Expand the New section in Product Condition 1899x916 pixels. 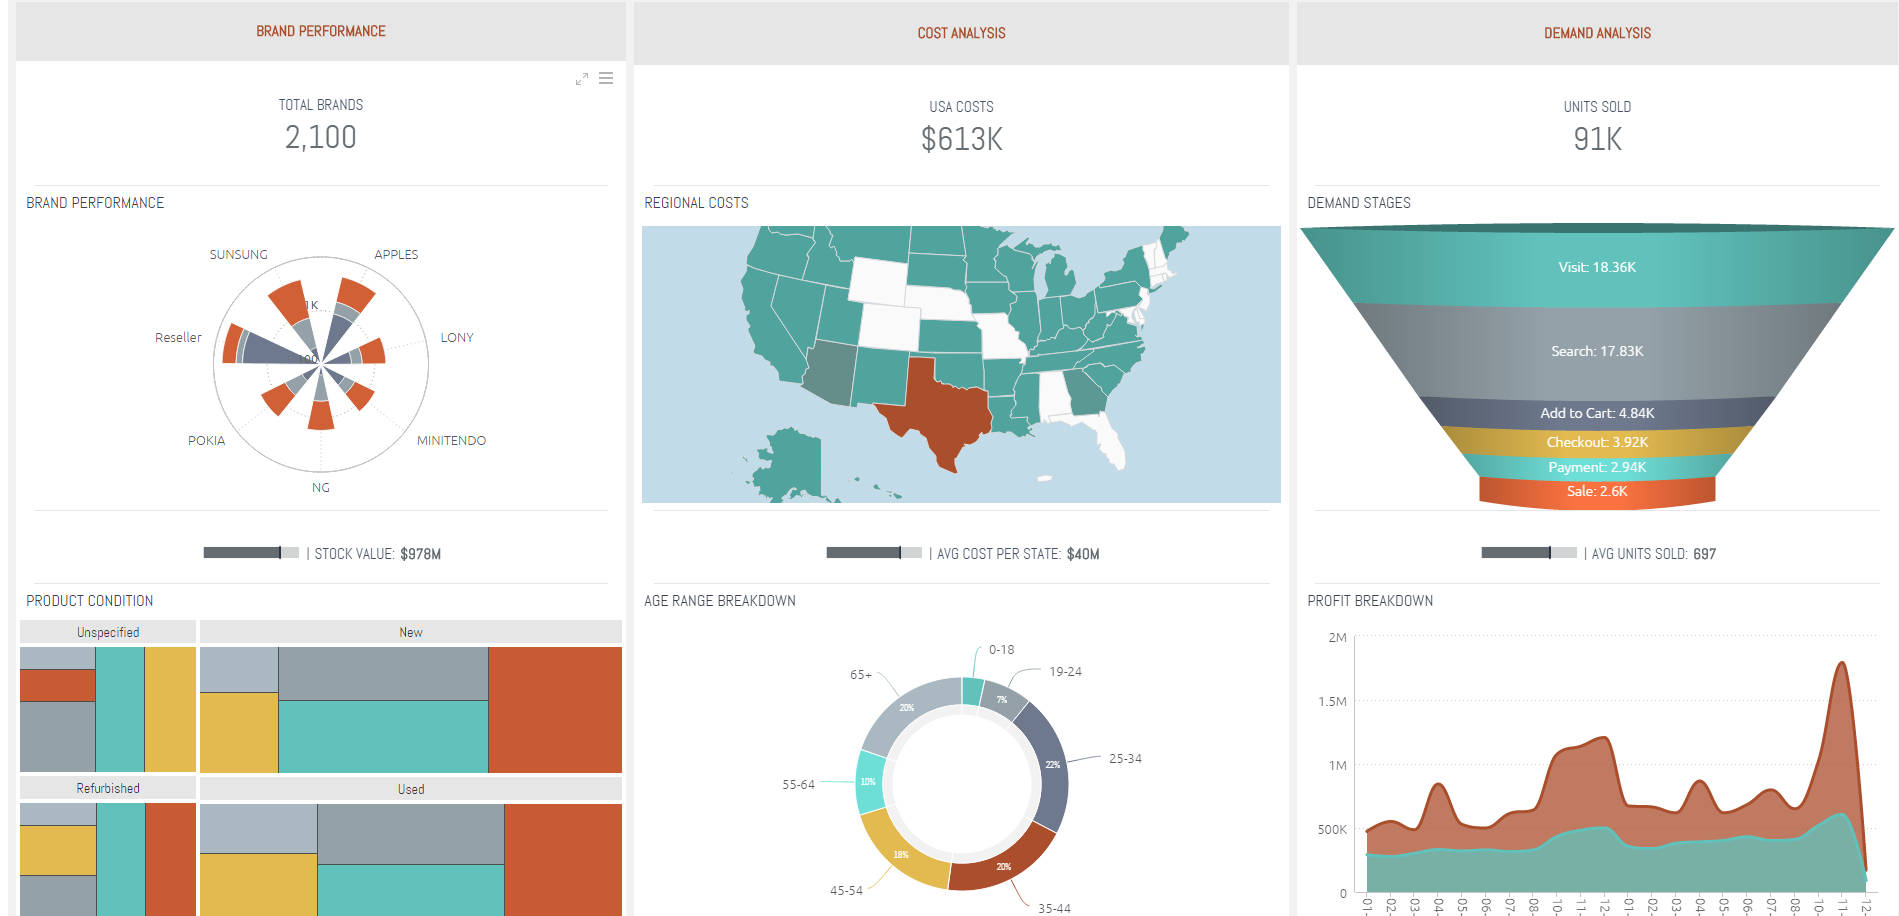(x=410, y=631)
